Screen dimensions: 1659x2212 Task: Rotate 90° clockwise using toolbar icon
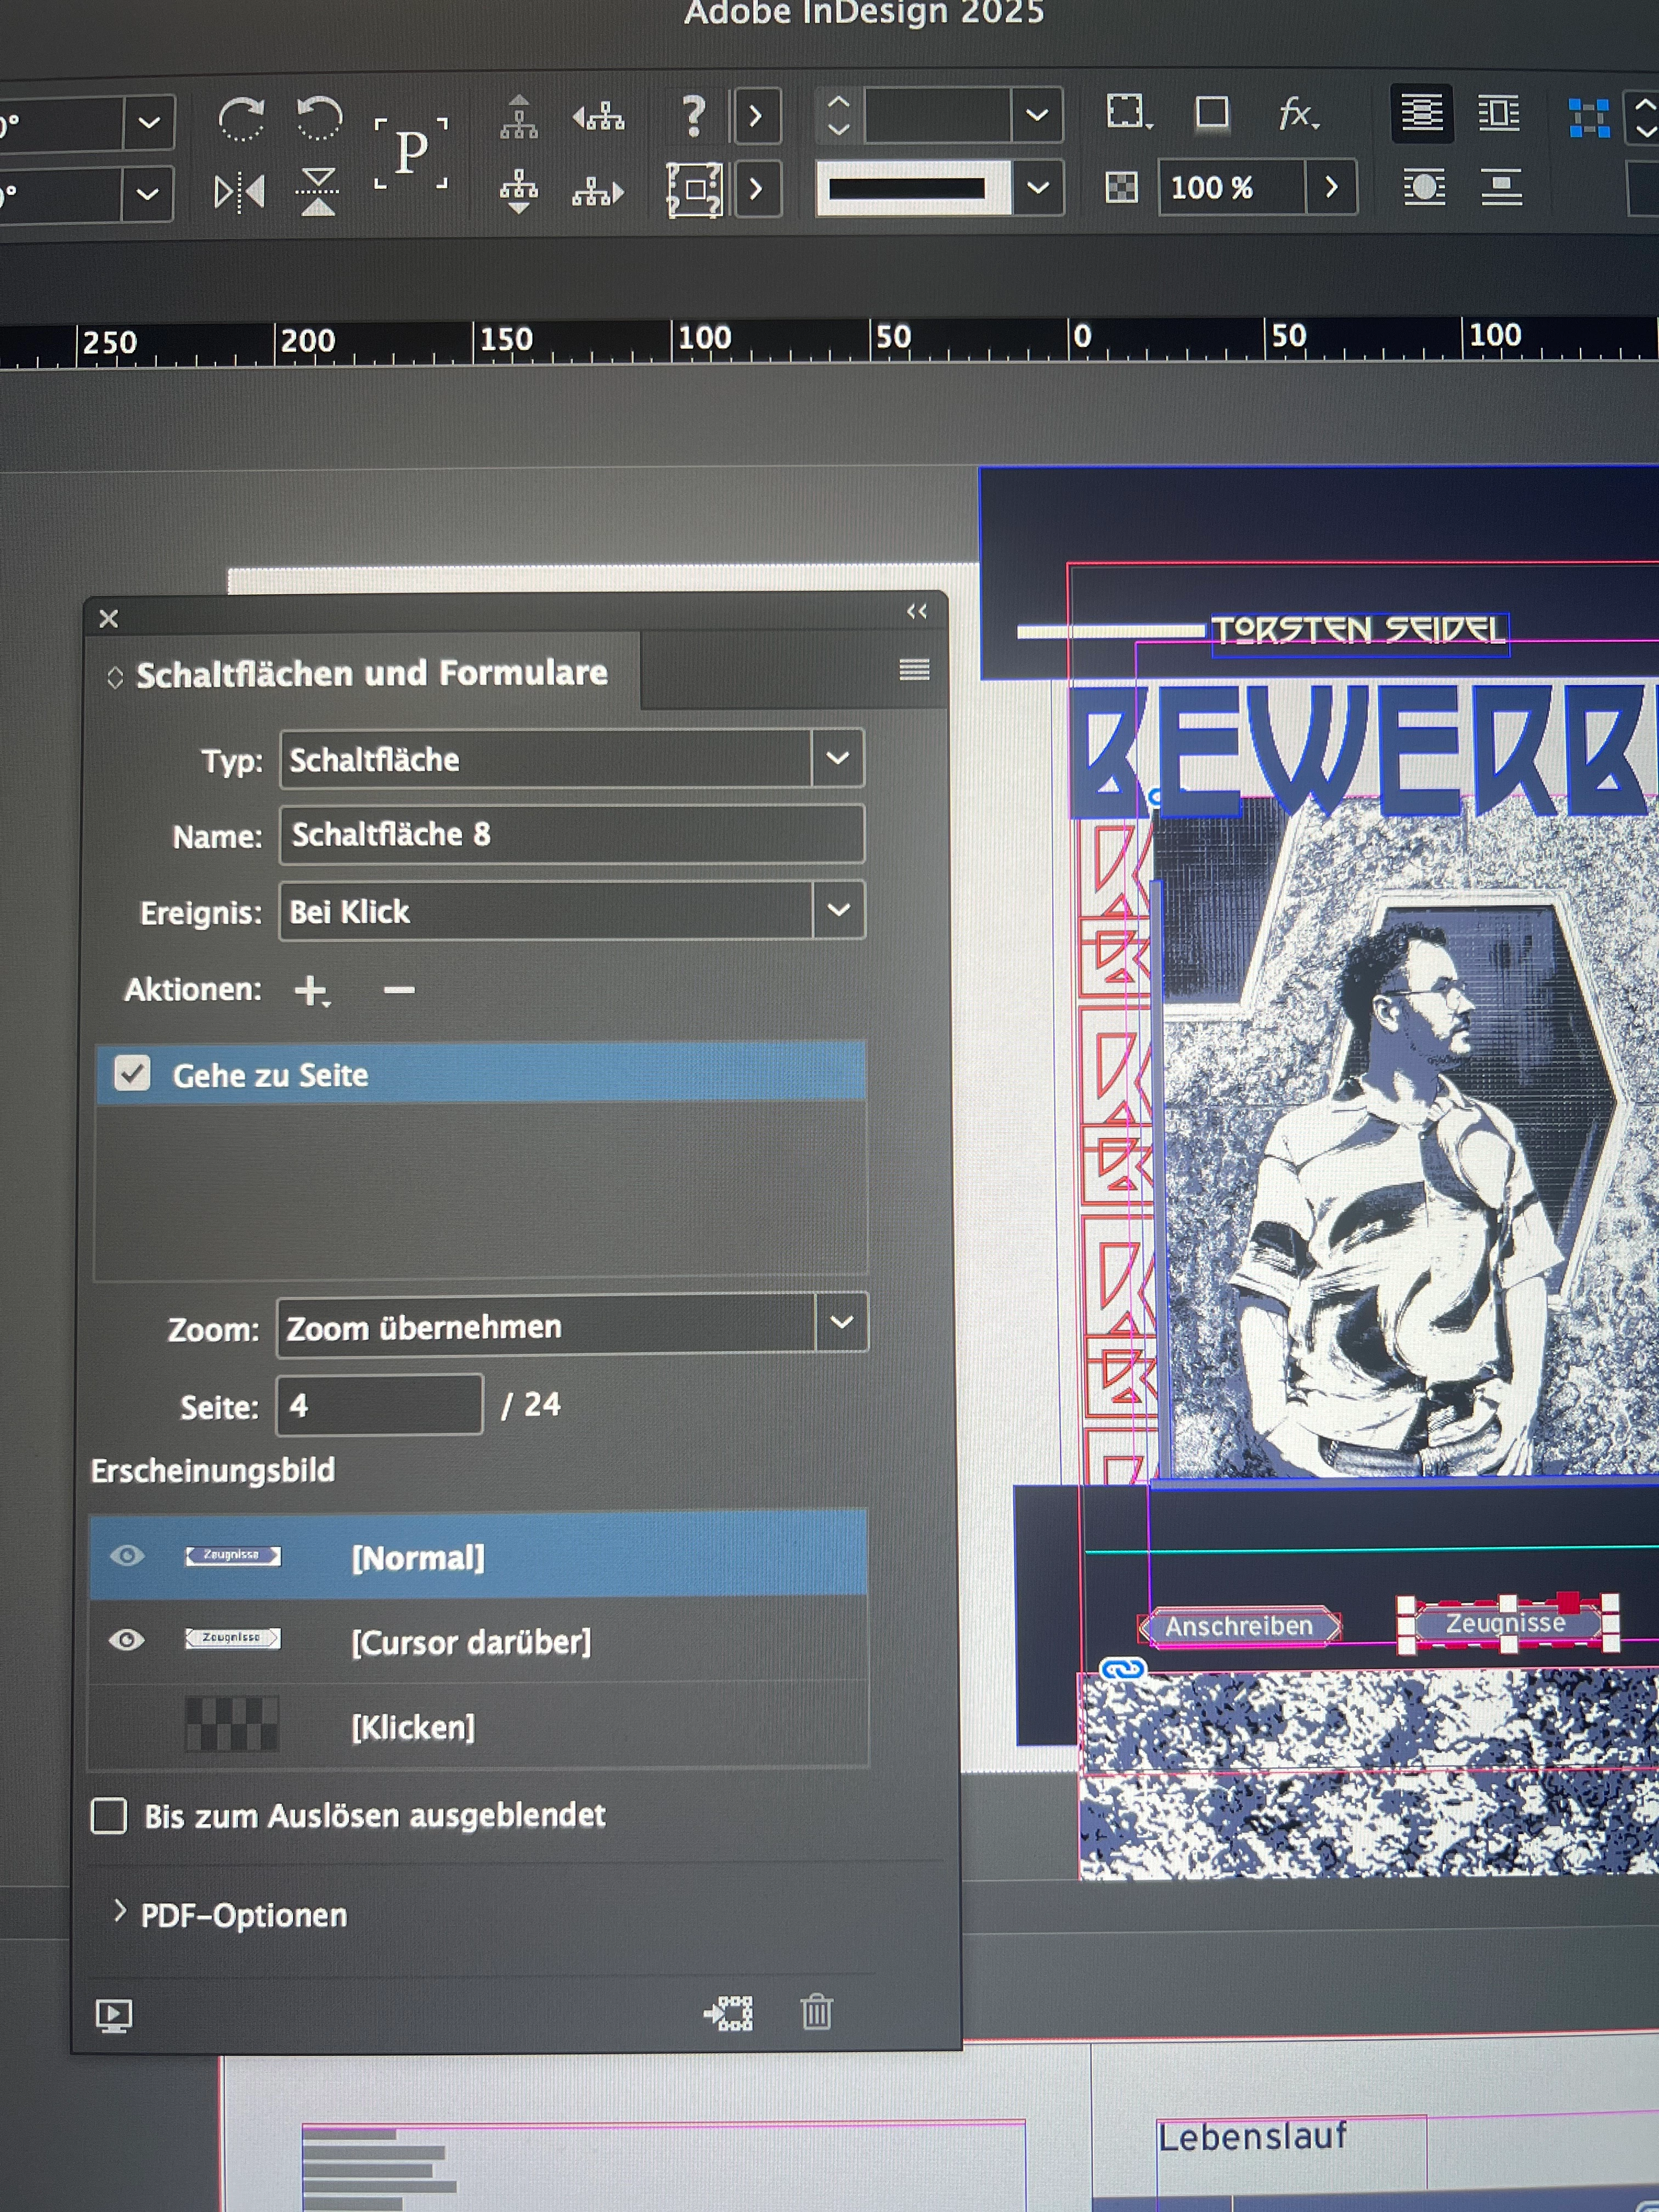[x=241, y=120]
